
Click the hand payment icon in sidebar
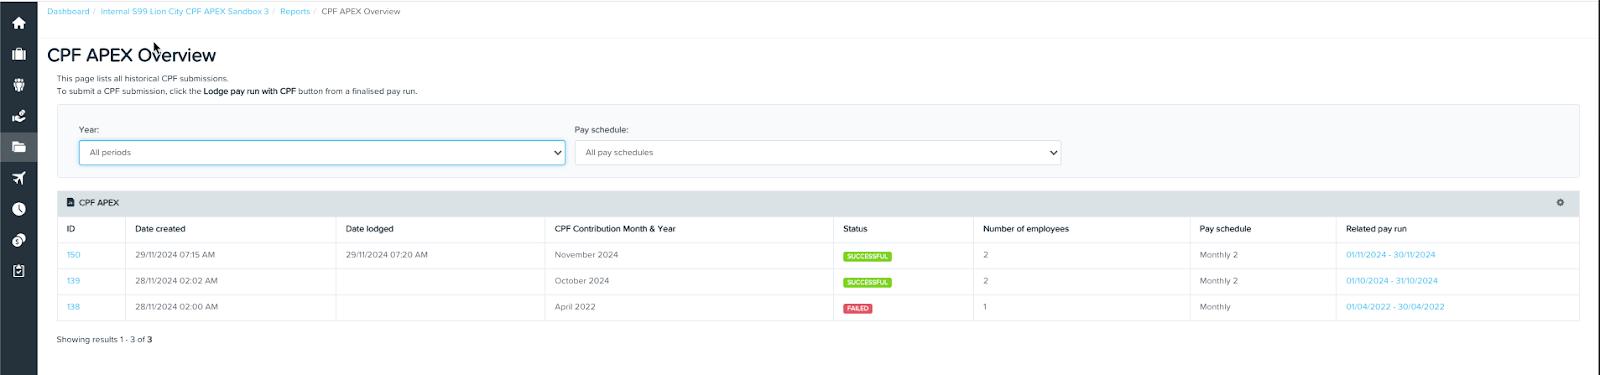click(18, 116)
